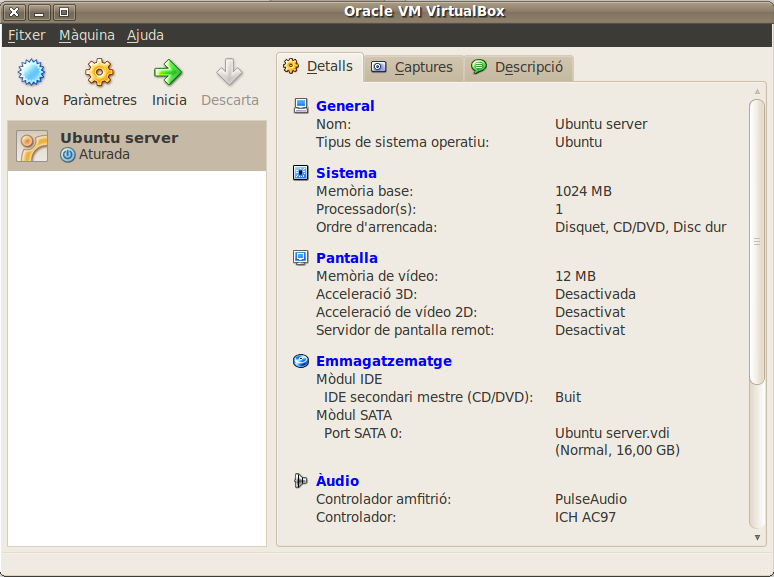
Task: Click the Sistema chip icon
Action: coord(301,173)
